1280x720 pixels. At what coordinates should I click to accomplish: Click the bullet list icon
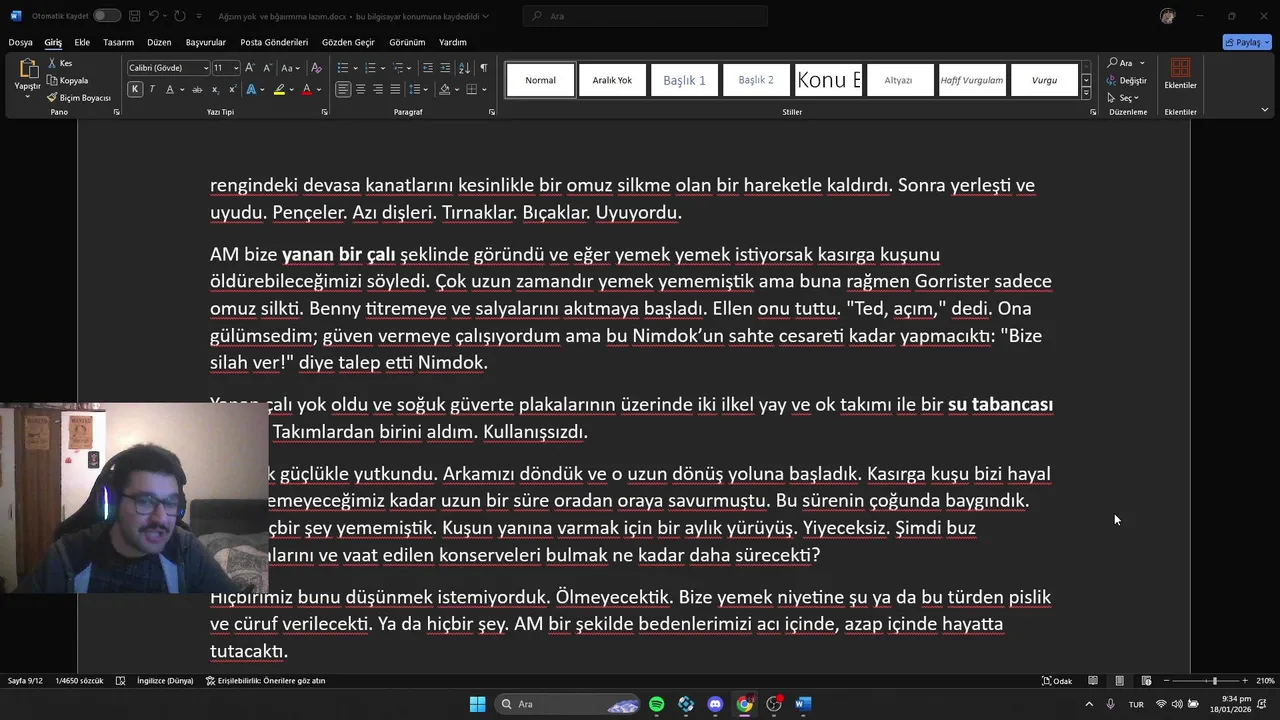point(342,68)
